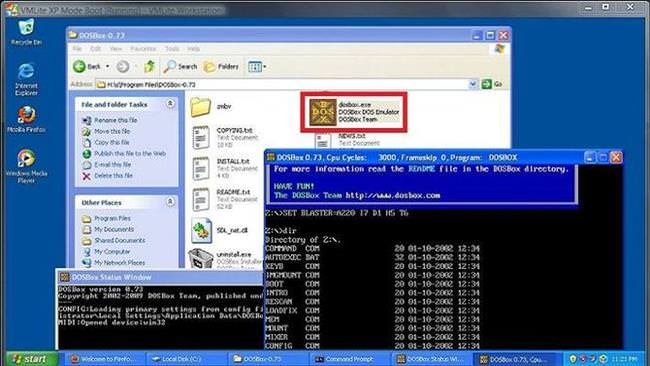Image resolution: width=650 pixels, height=366 pixels.
Task: Open the Edit menu in Explorer
Action: point(95,49)
